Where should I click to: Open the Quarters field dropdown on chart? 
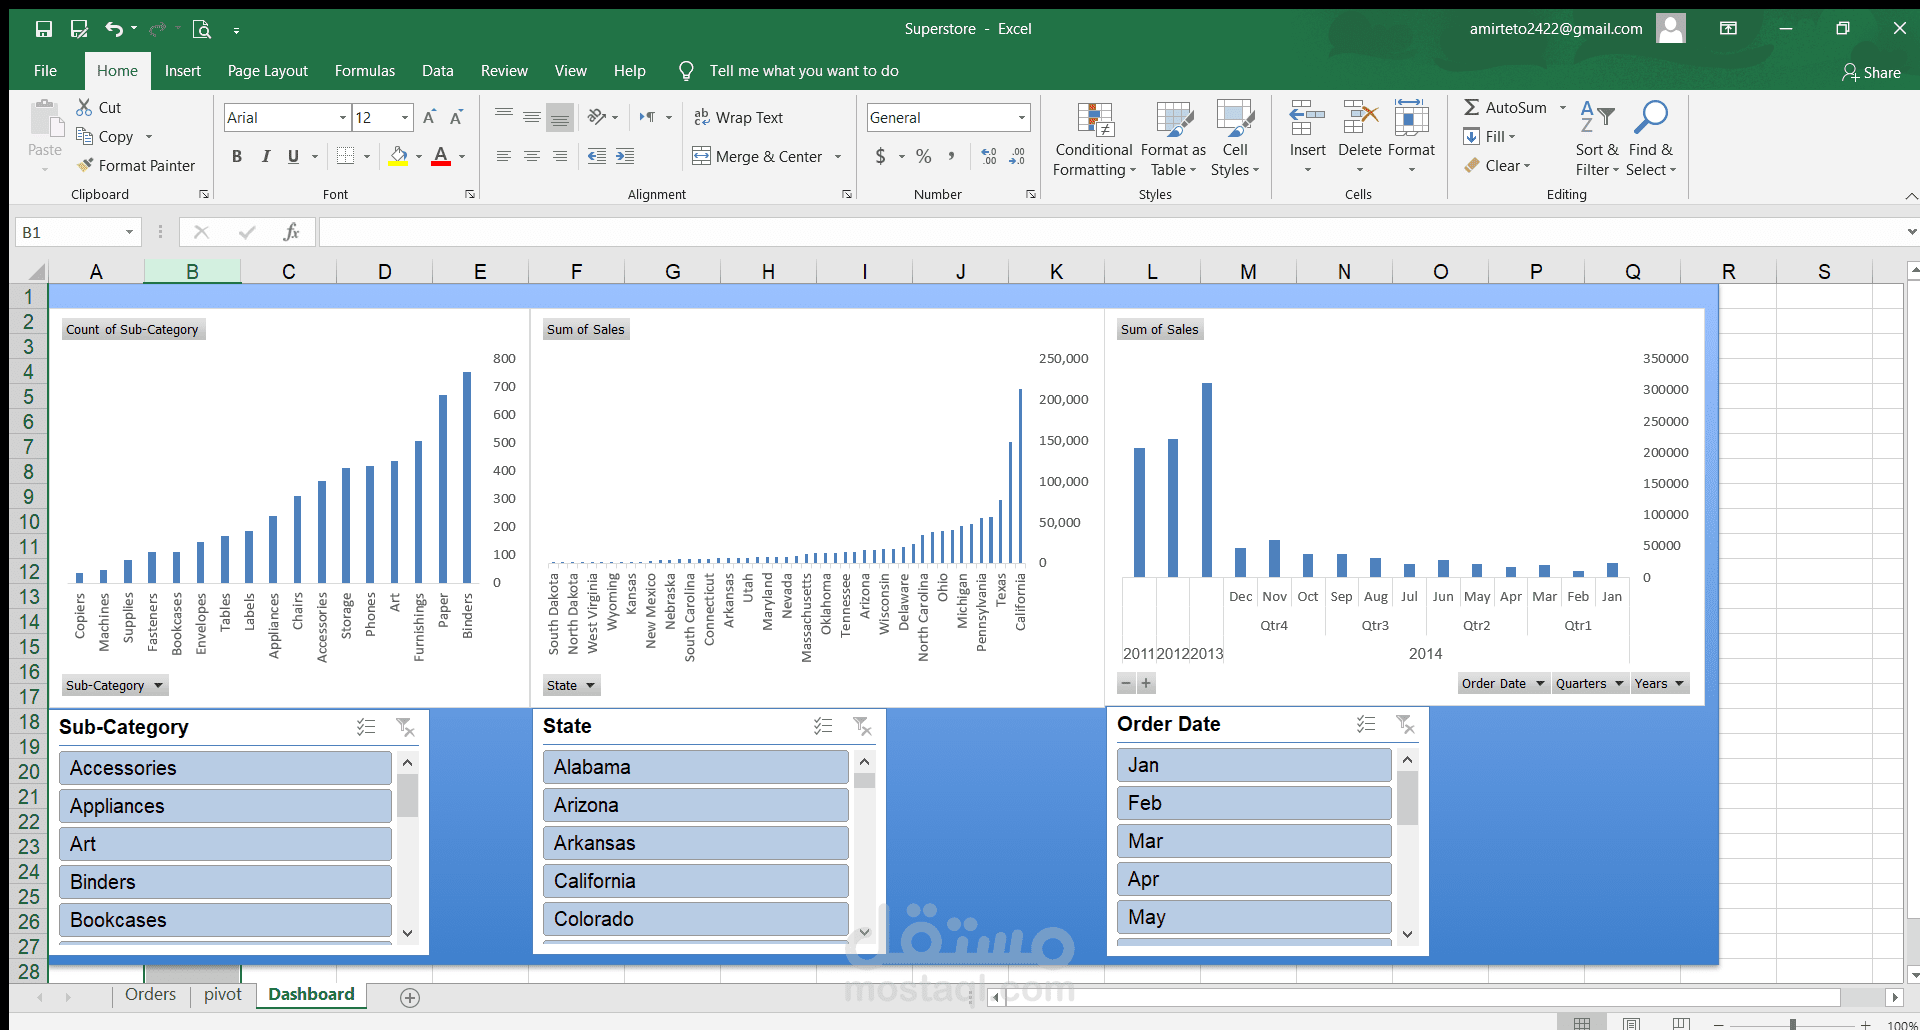[x=1589, y=684]
